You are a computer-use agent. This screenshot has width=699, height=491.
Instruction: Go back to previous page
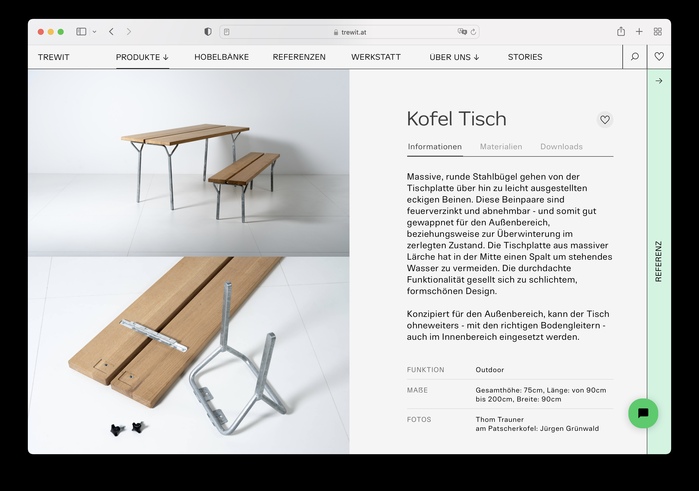coord(111,32)
